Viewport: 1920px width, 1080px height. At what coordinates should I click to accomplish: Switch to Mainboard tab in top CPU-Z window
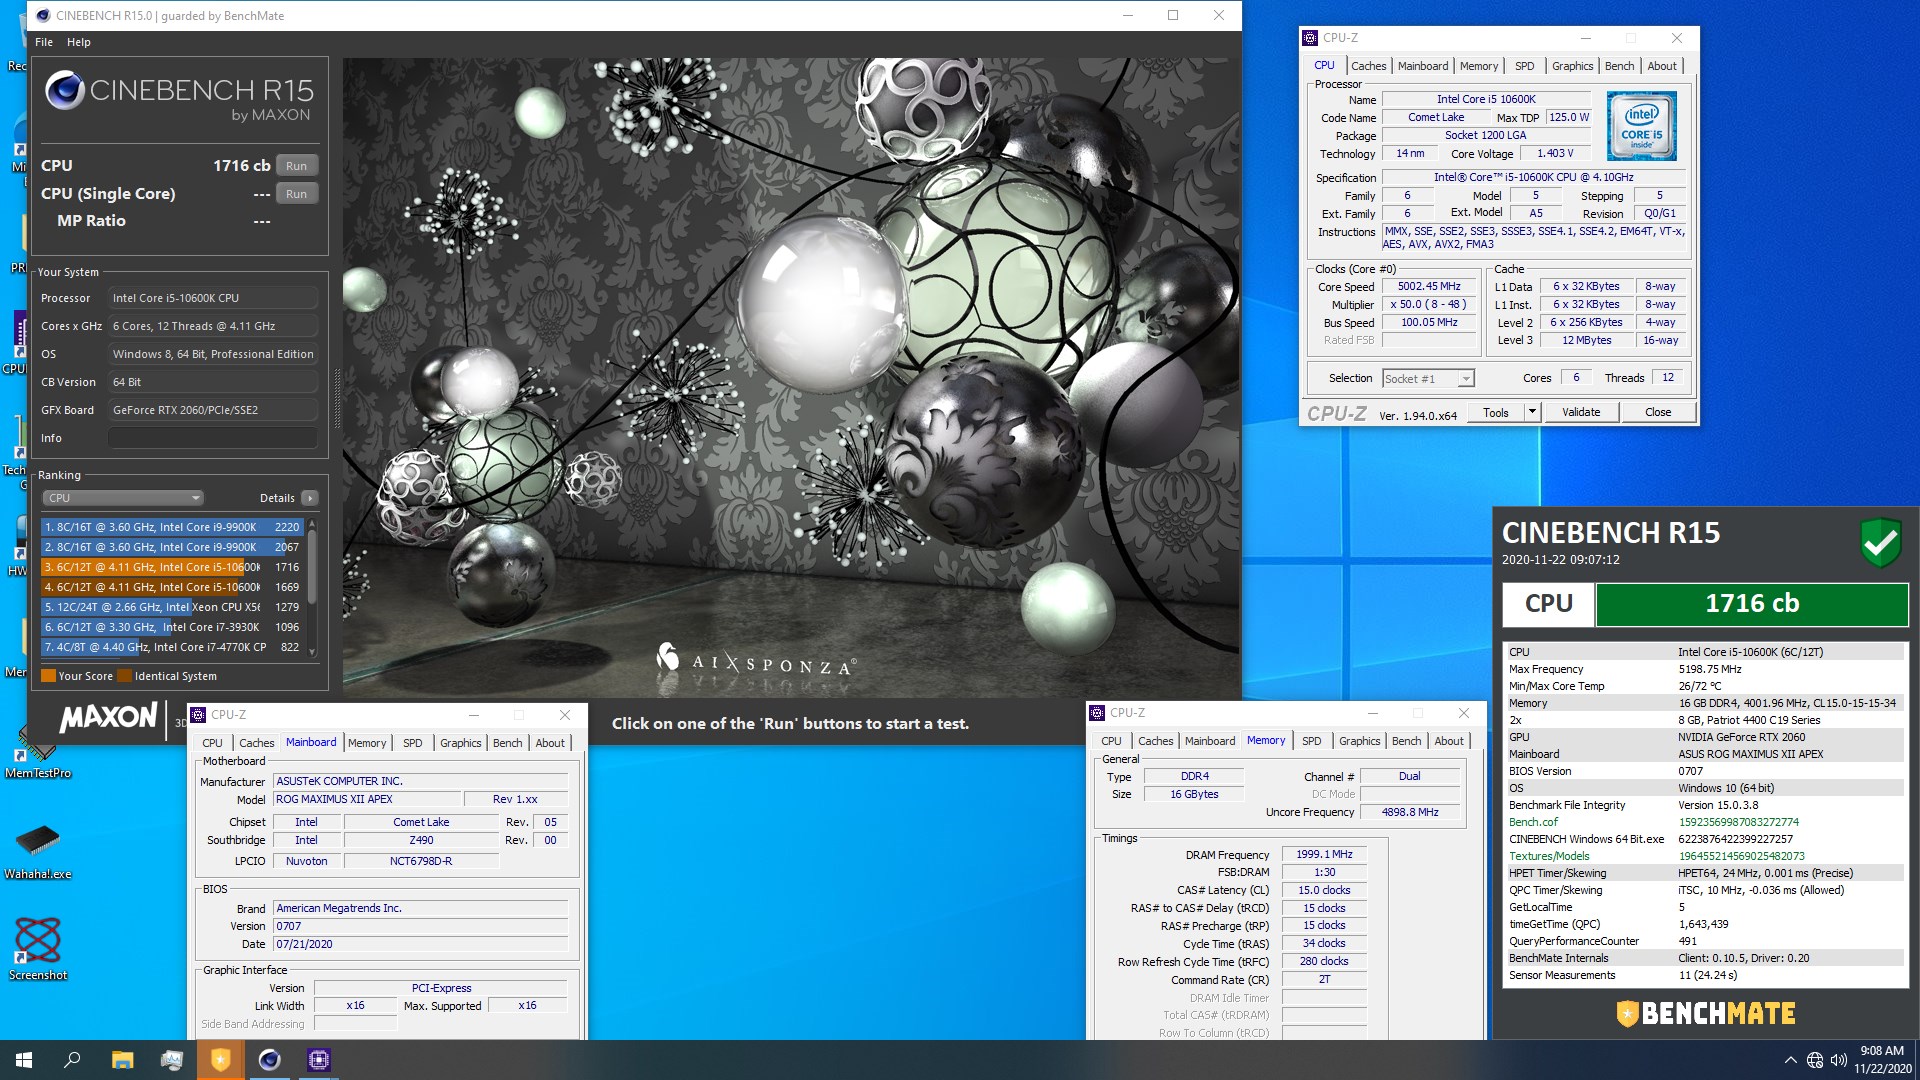(x=1422, y=66)
